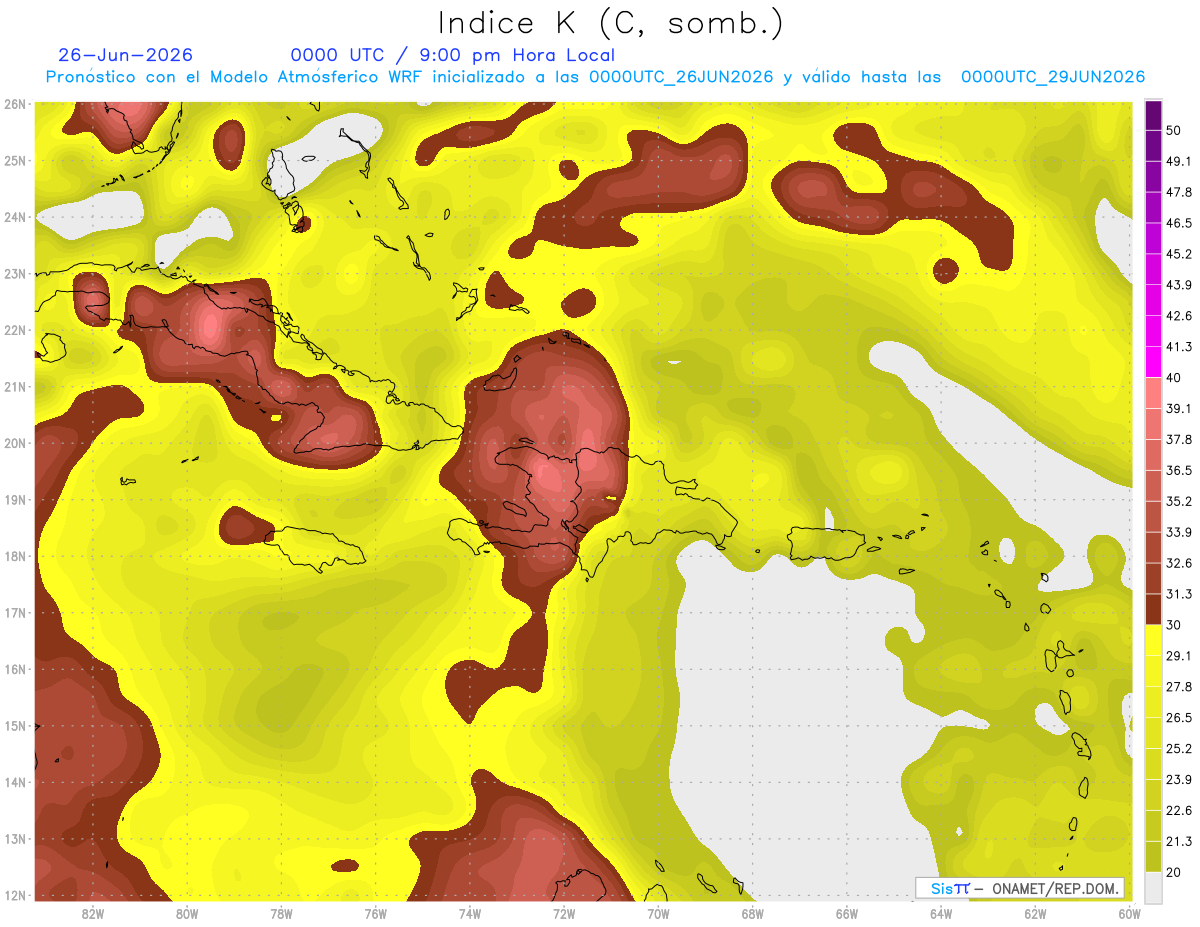Click the colorbar label '29.1'
1200x927 pixels.
(1179, 655)
